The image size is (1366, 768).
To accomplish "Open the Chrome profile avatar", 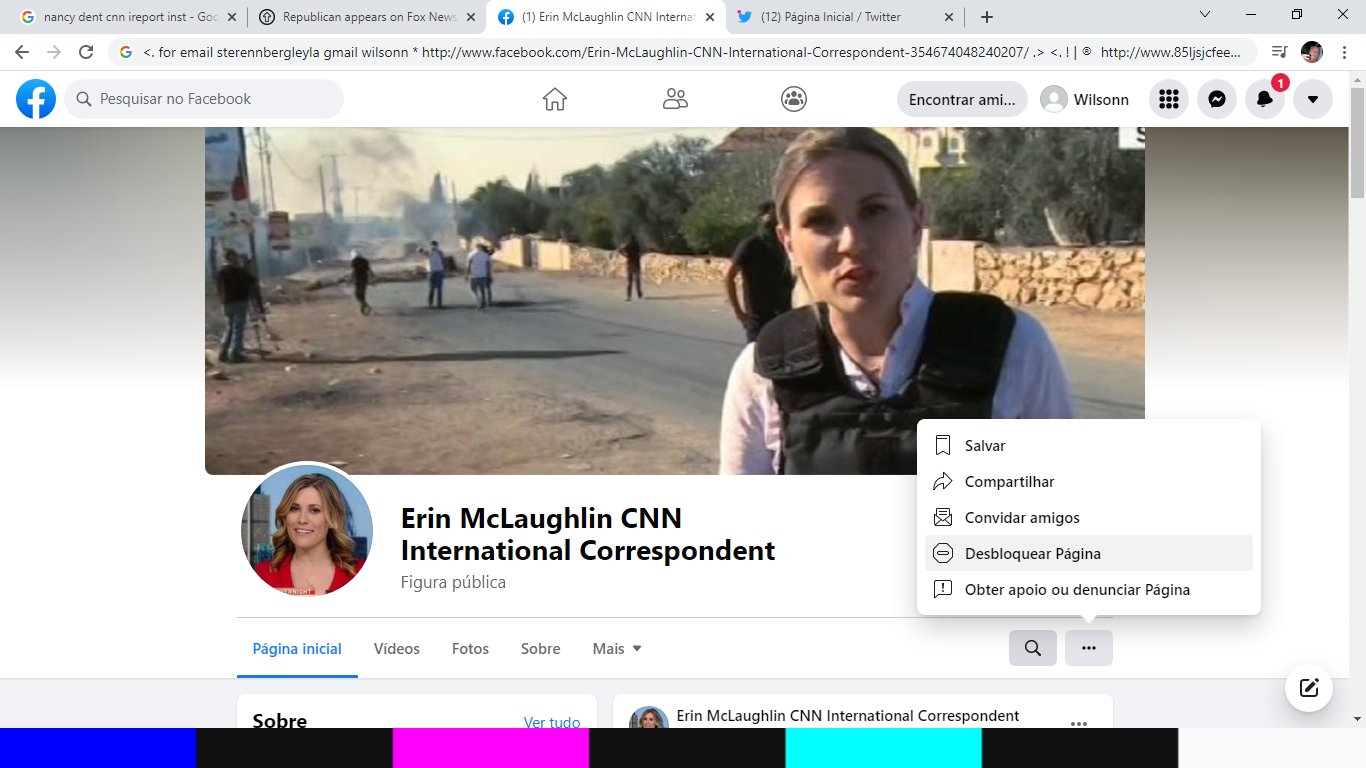I will pyautogui.click(x=1312, y=52).
